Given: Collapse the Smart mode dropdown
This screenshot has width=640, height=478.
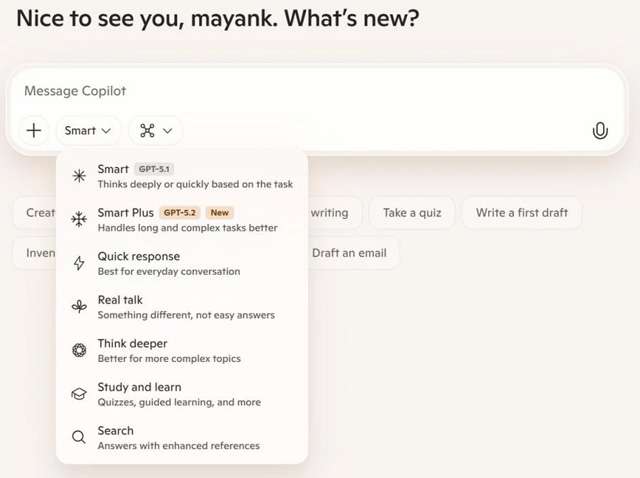Looking at the screenshot, I should (88, 130).
